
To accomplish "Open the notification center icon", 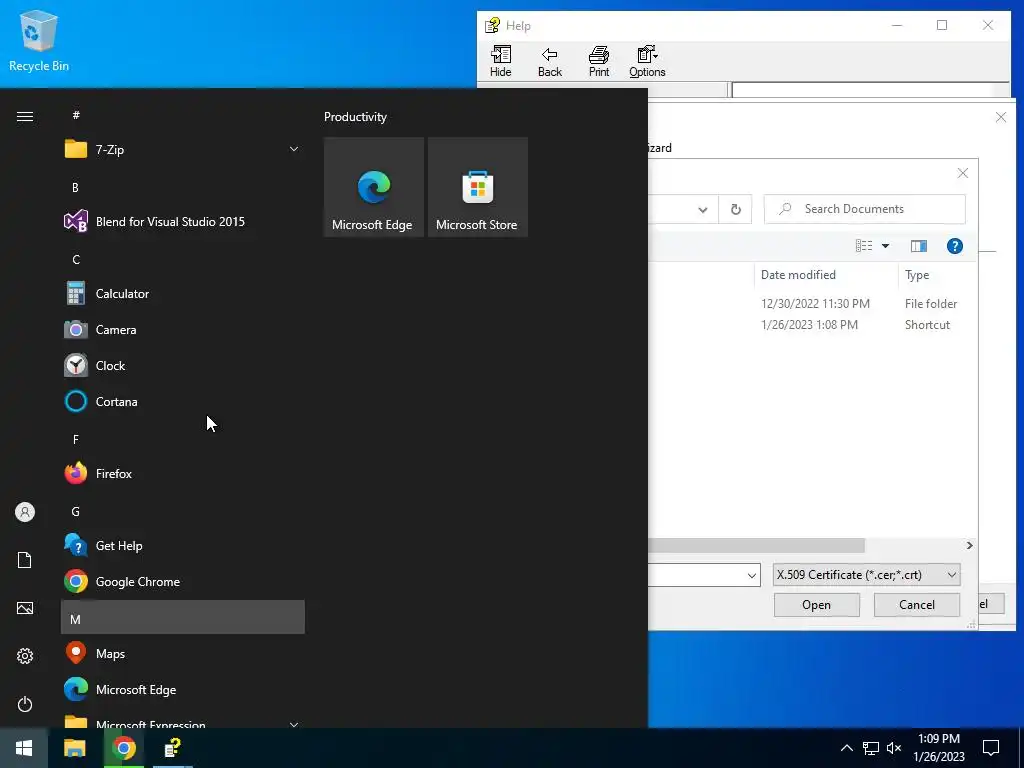I will pyautogui.click(x=991, y=748).
